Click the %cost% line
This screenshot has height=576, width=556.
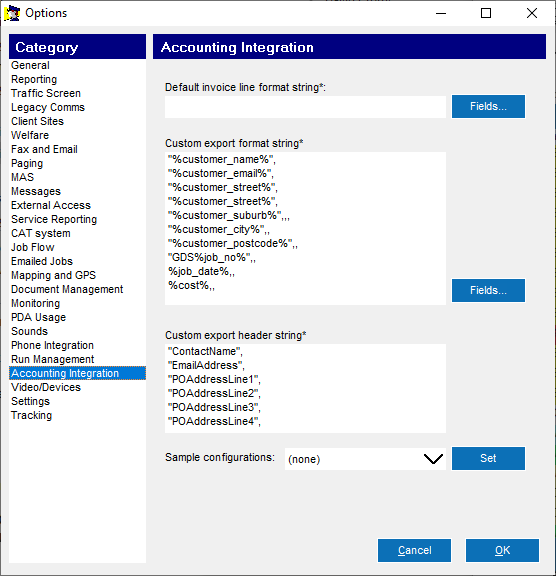(191, 285)
